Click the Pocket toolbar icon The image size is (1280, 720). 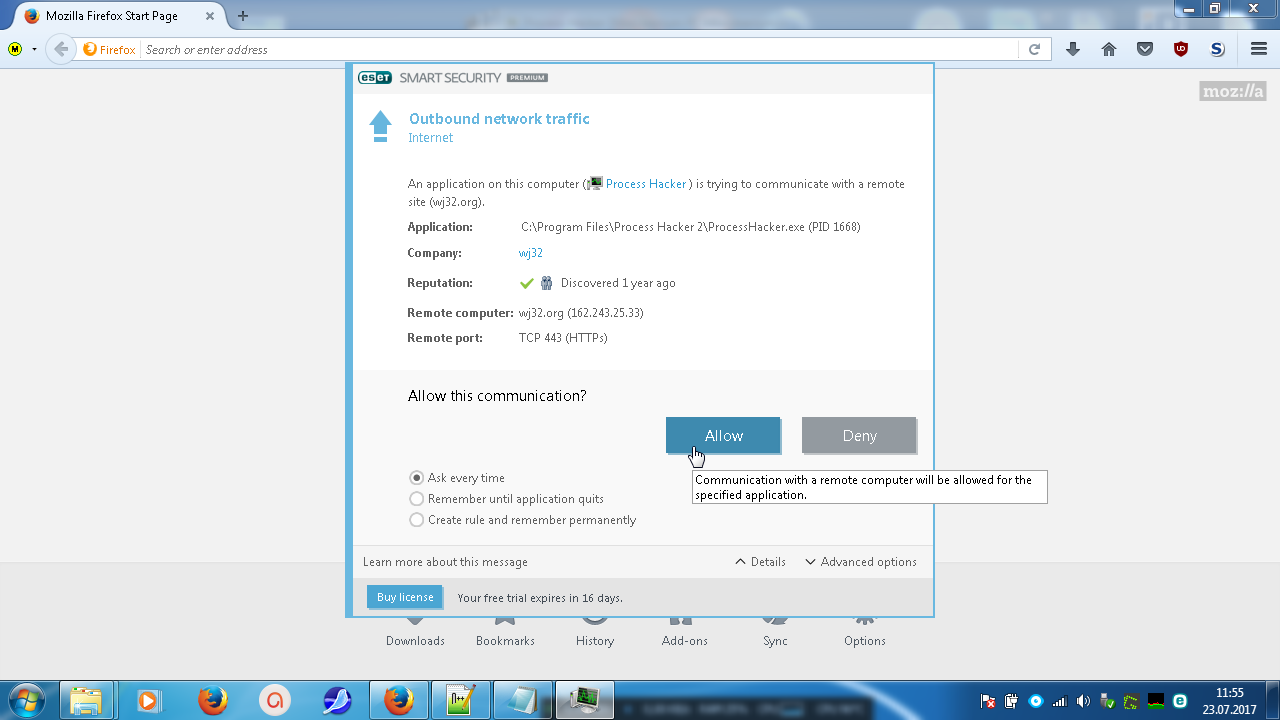tap(1145, 49)
